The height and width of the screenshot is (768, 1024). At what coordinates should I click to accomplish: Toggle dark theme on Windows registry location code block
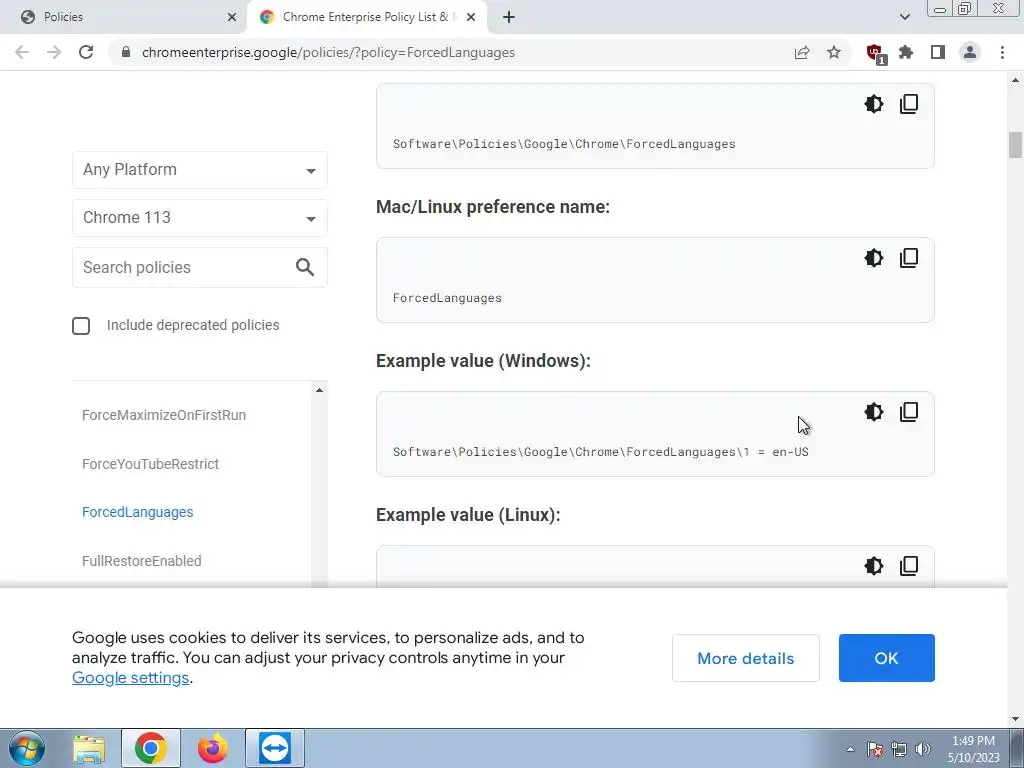pos(873,104)
